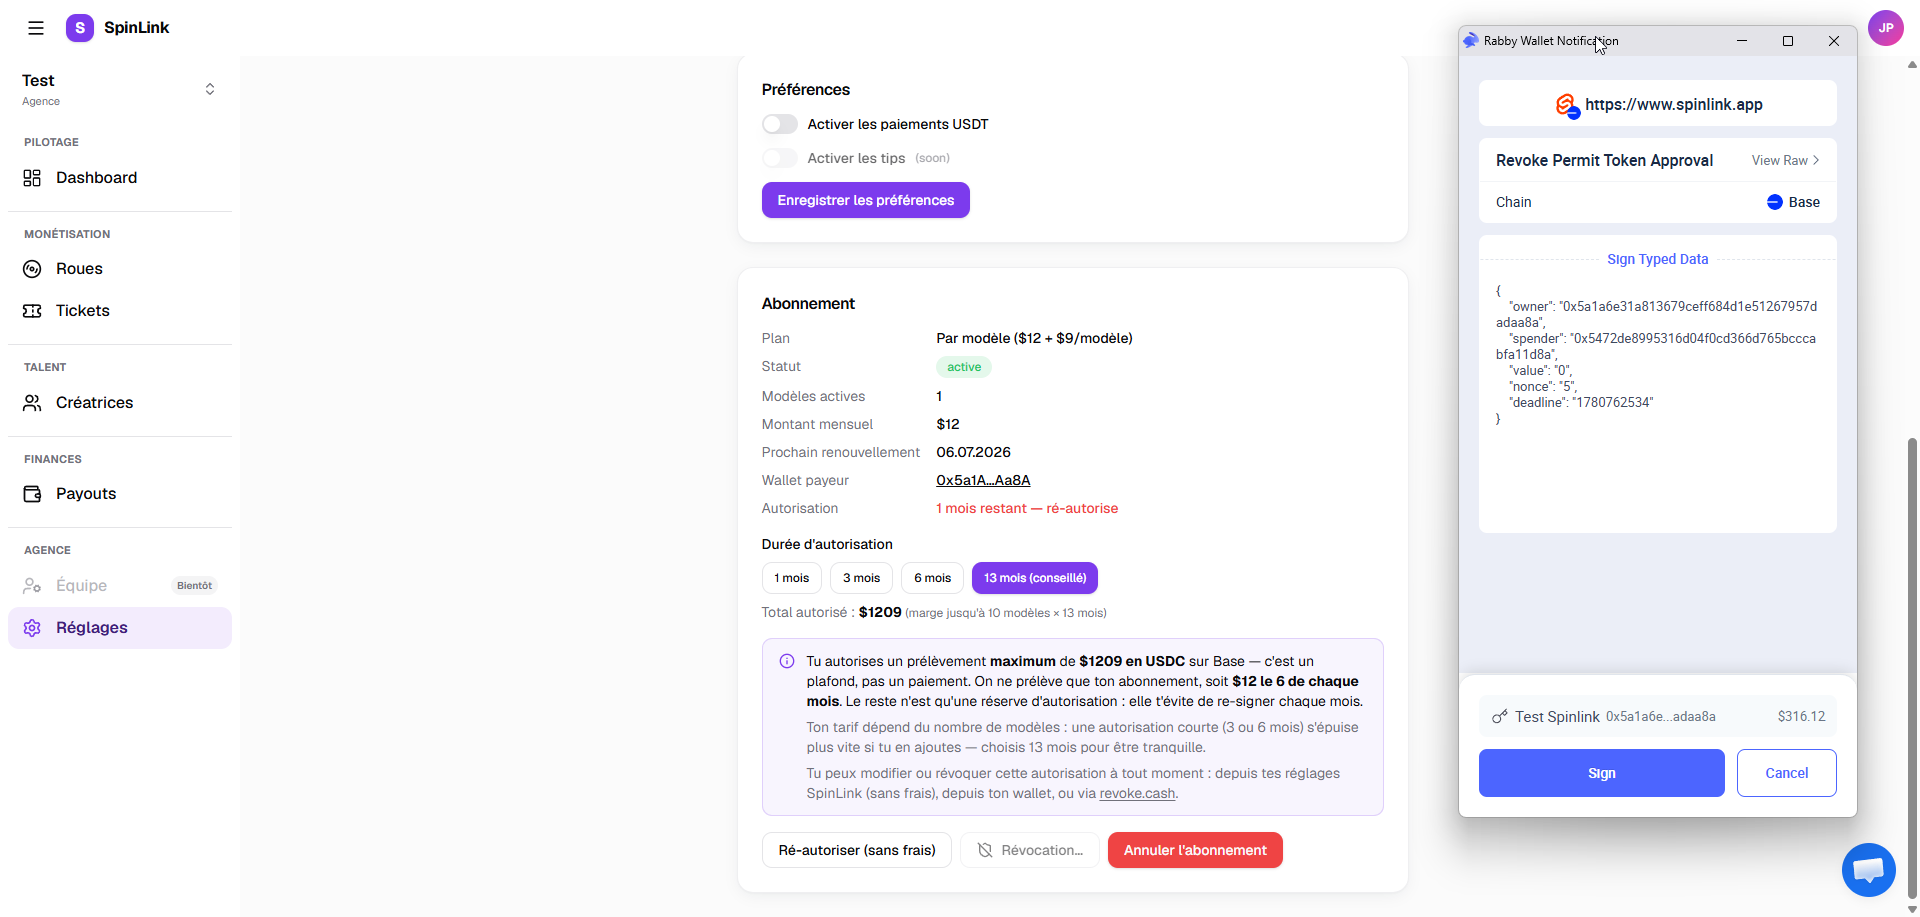Click the Roues wheel icon

pos(32,269)
